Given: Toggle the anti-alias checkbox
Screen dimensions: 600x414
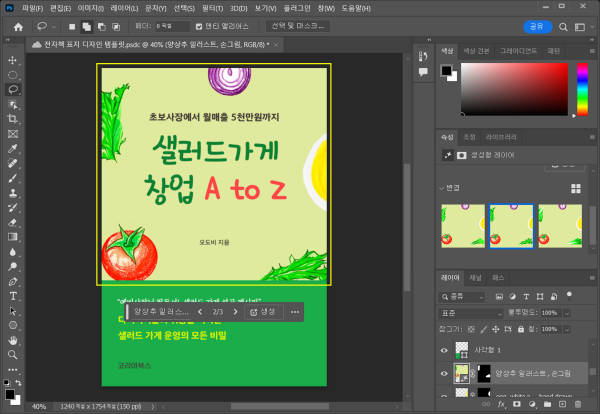Looking at the screenshot, I should click(199, 26).
